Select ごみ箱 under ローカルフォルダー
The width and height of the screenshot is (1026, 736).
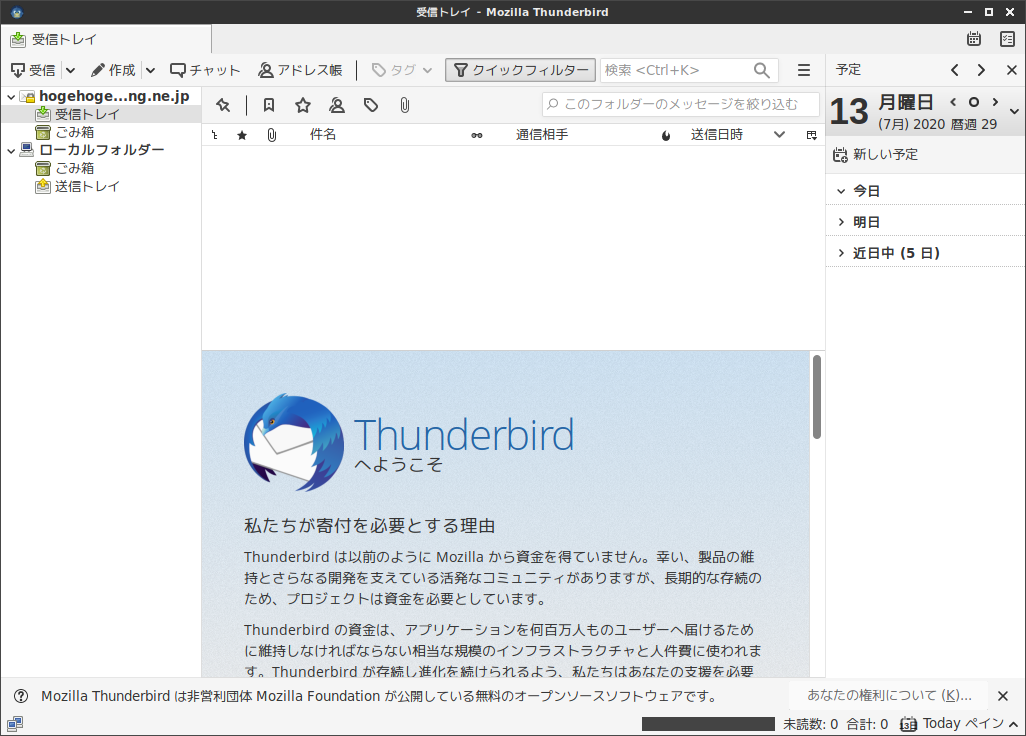74,168
